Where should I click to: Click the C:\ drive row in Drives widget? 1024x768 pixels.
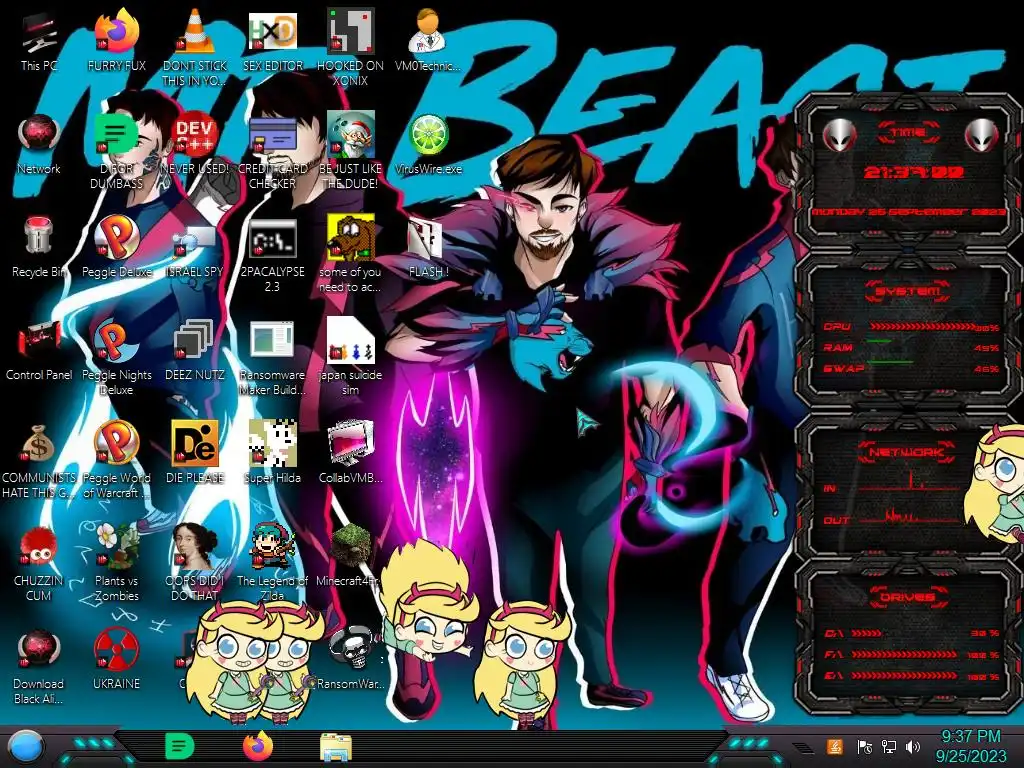(912, 633)
